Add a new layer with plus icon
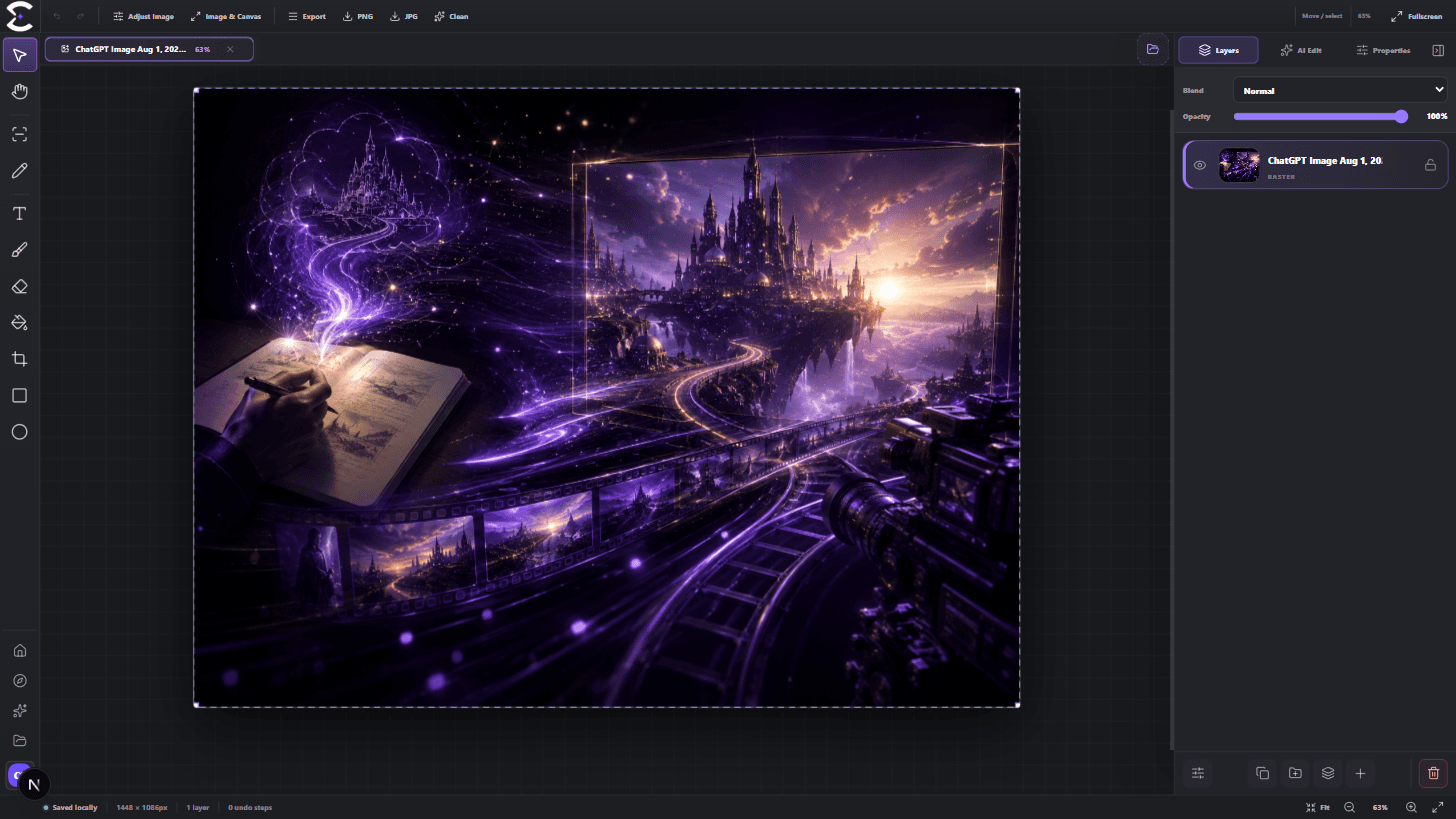Viewport: 1456px width, 819px height. point(1360,773)
